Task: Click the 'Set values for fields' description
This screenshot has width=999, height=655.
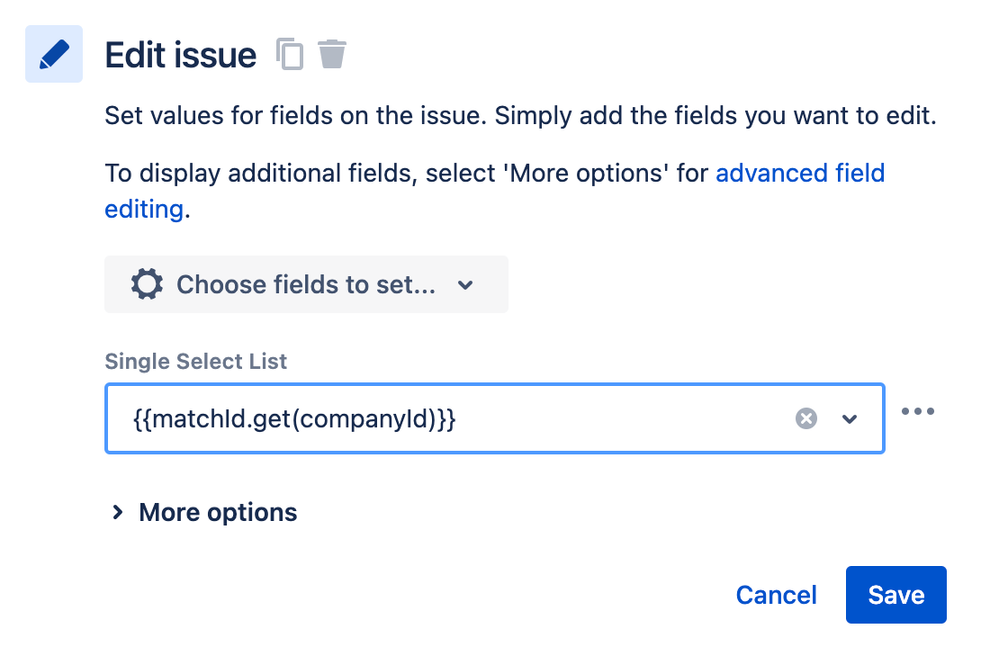Action: 520,115
